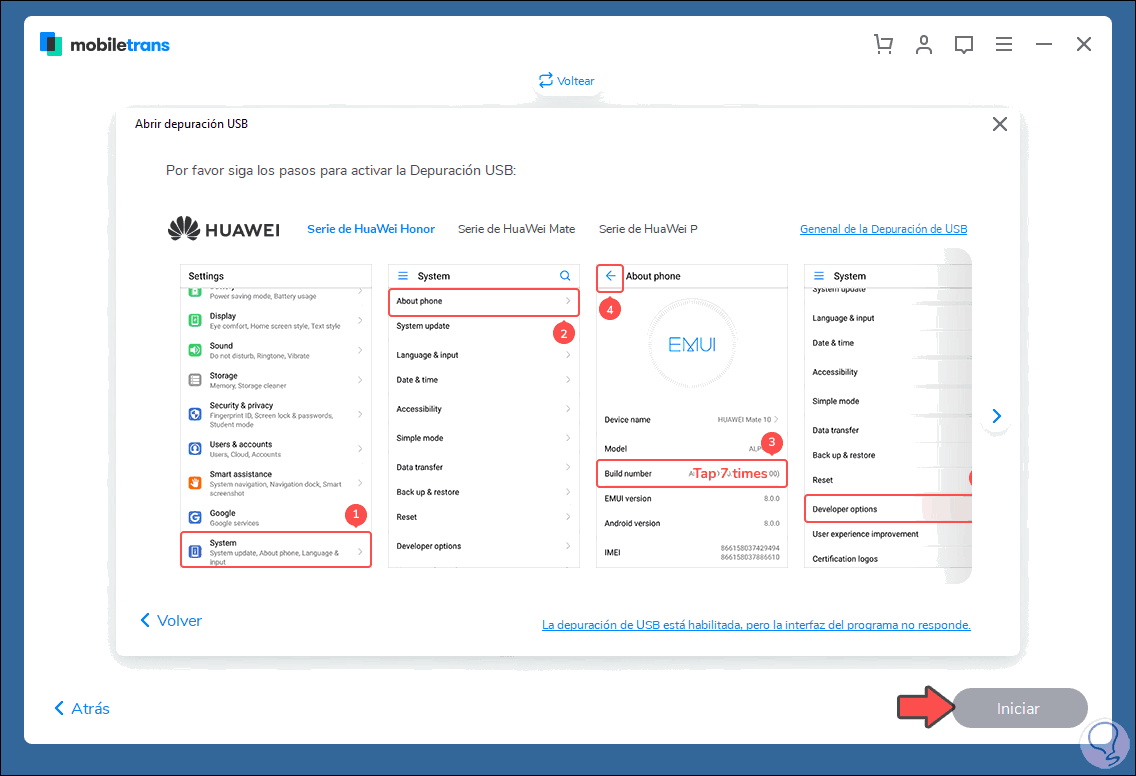Select Serie de HuaWei Mate tab
Screen dimensions: 1136x776
[517, 229]
